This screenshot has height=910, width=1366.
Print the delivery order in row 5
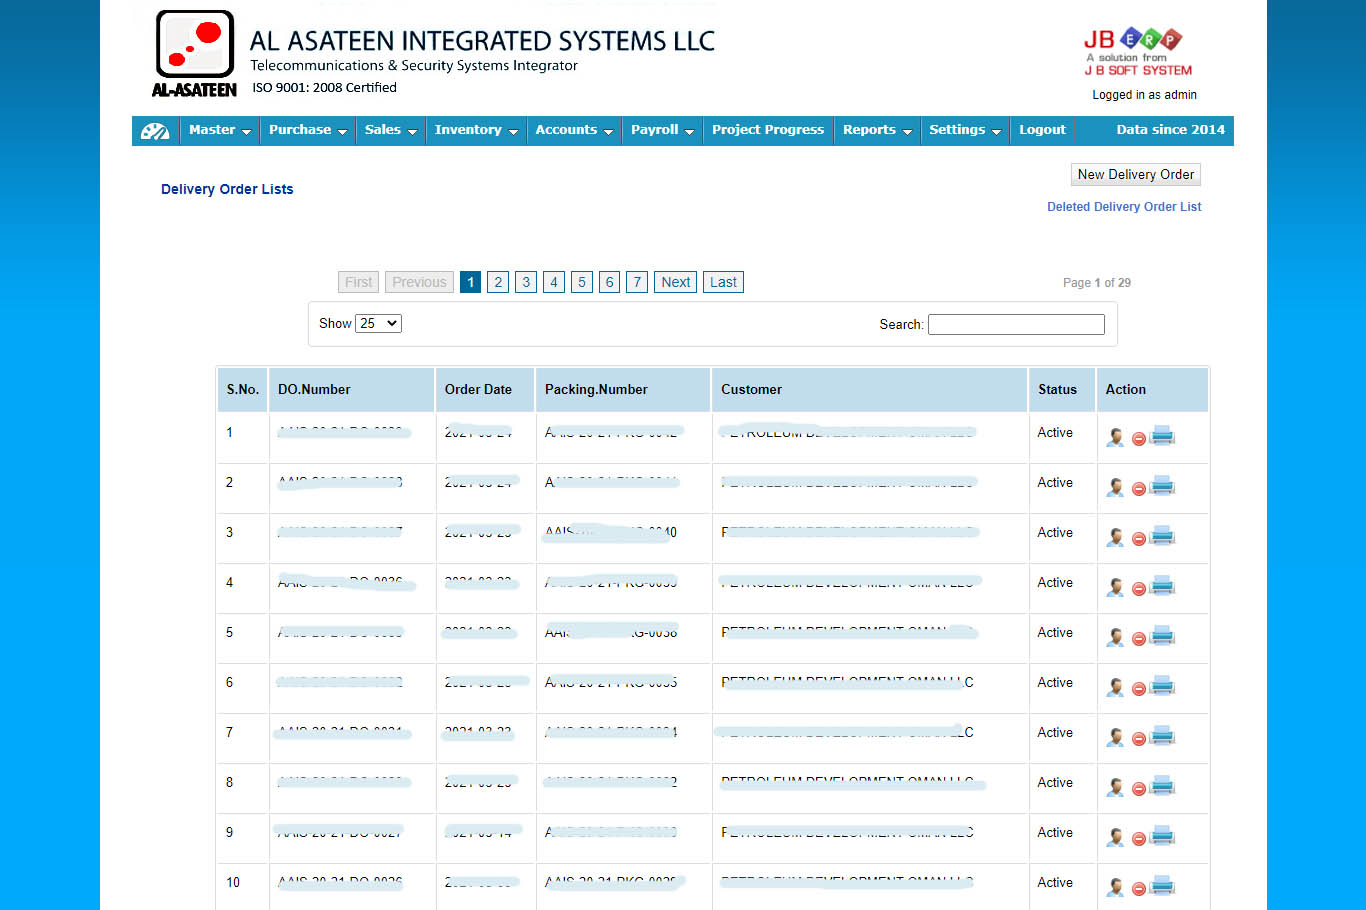pyautogui.click(x=1162, y=635)
